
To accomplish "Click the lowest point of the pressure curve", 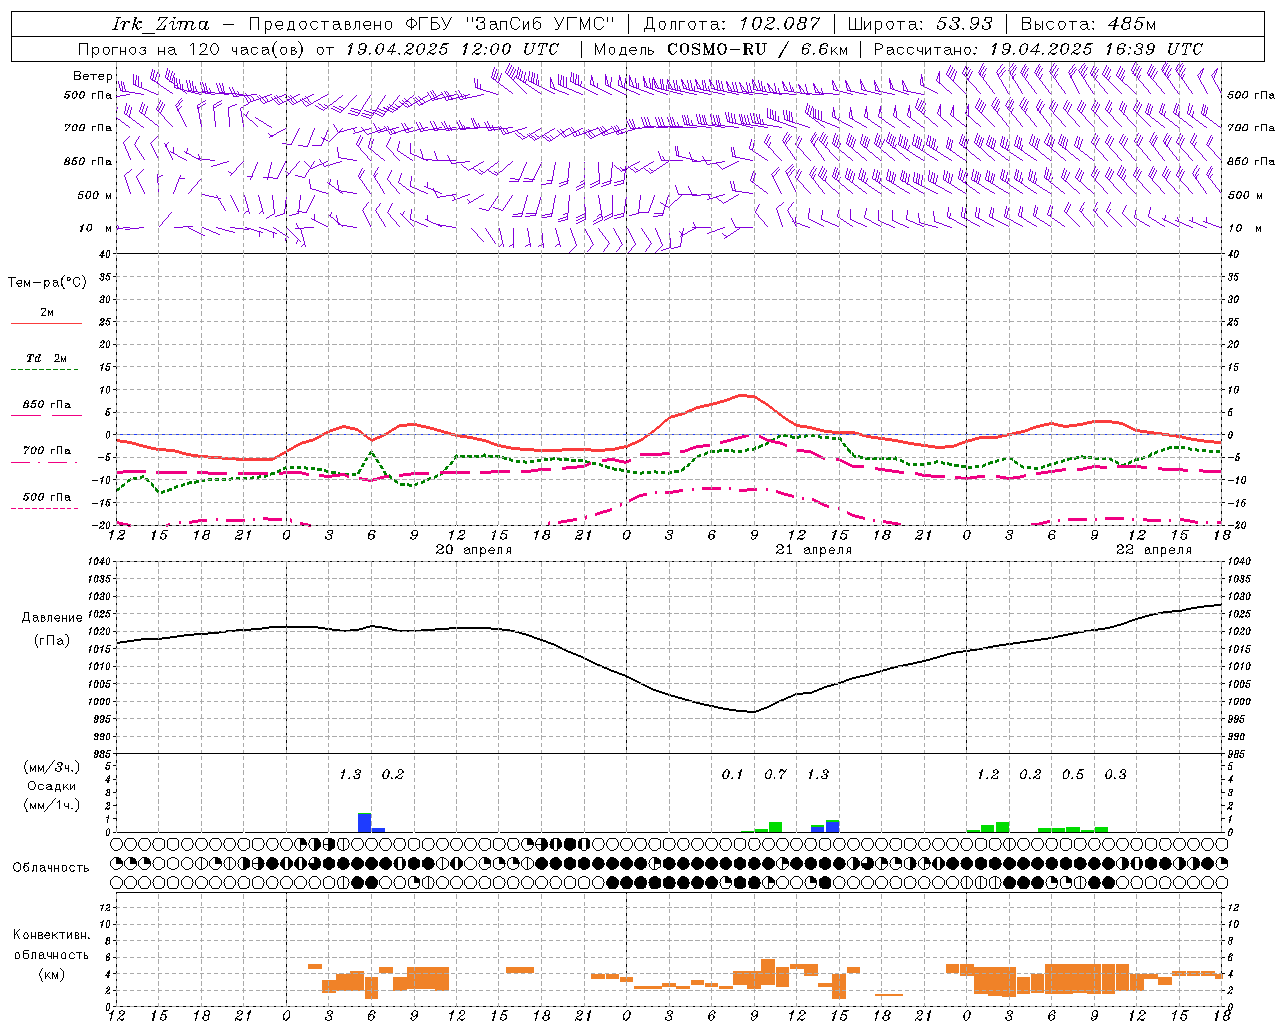I will click(x=752, y=712).
